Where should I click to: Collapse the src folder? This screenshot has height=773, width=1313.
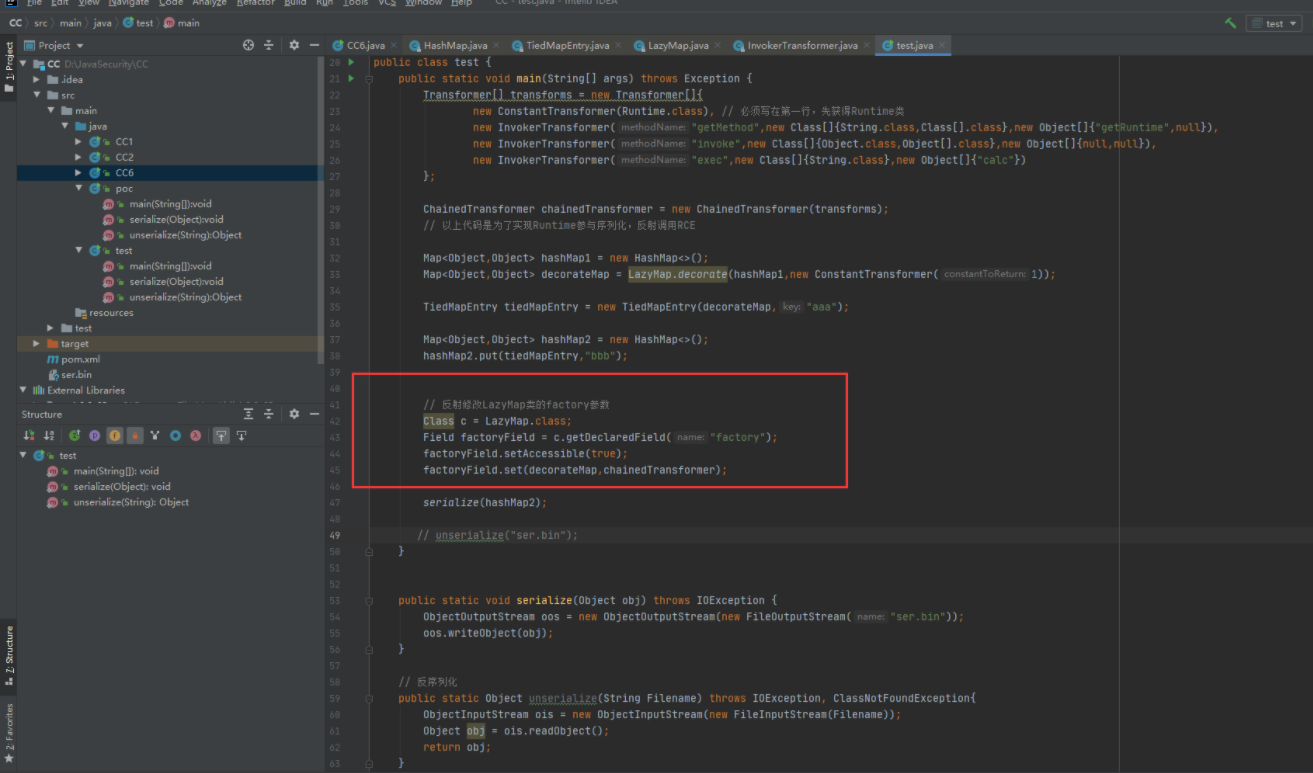point(37,95)
